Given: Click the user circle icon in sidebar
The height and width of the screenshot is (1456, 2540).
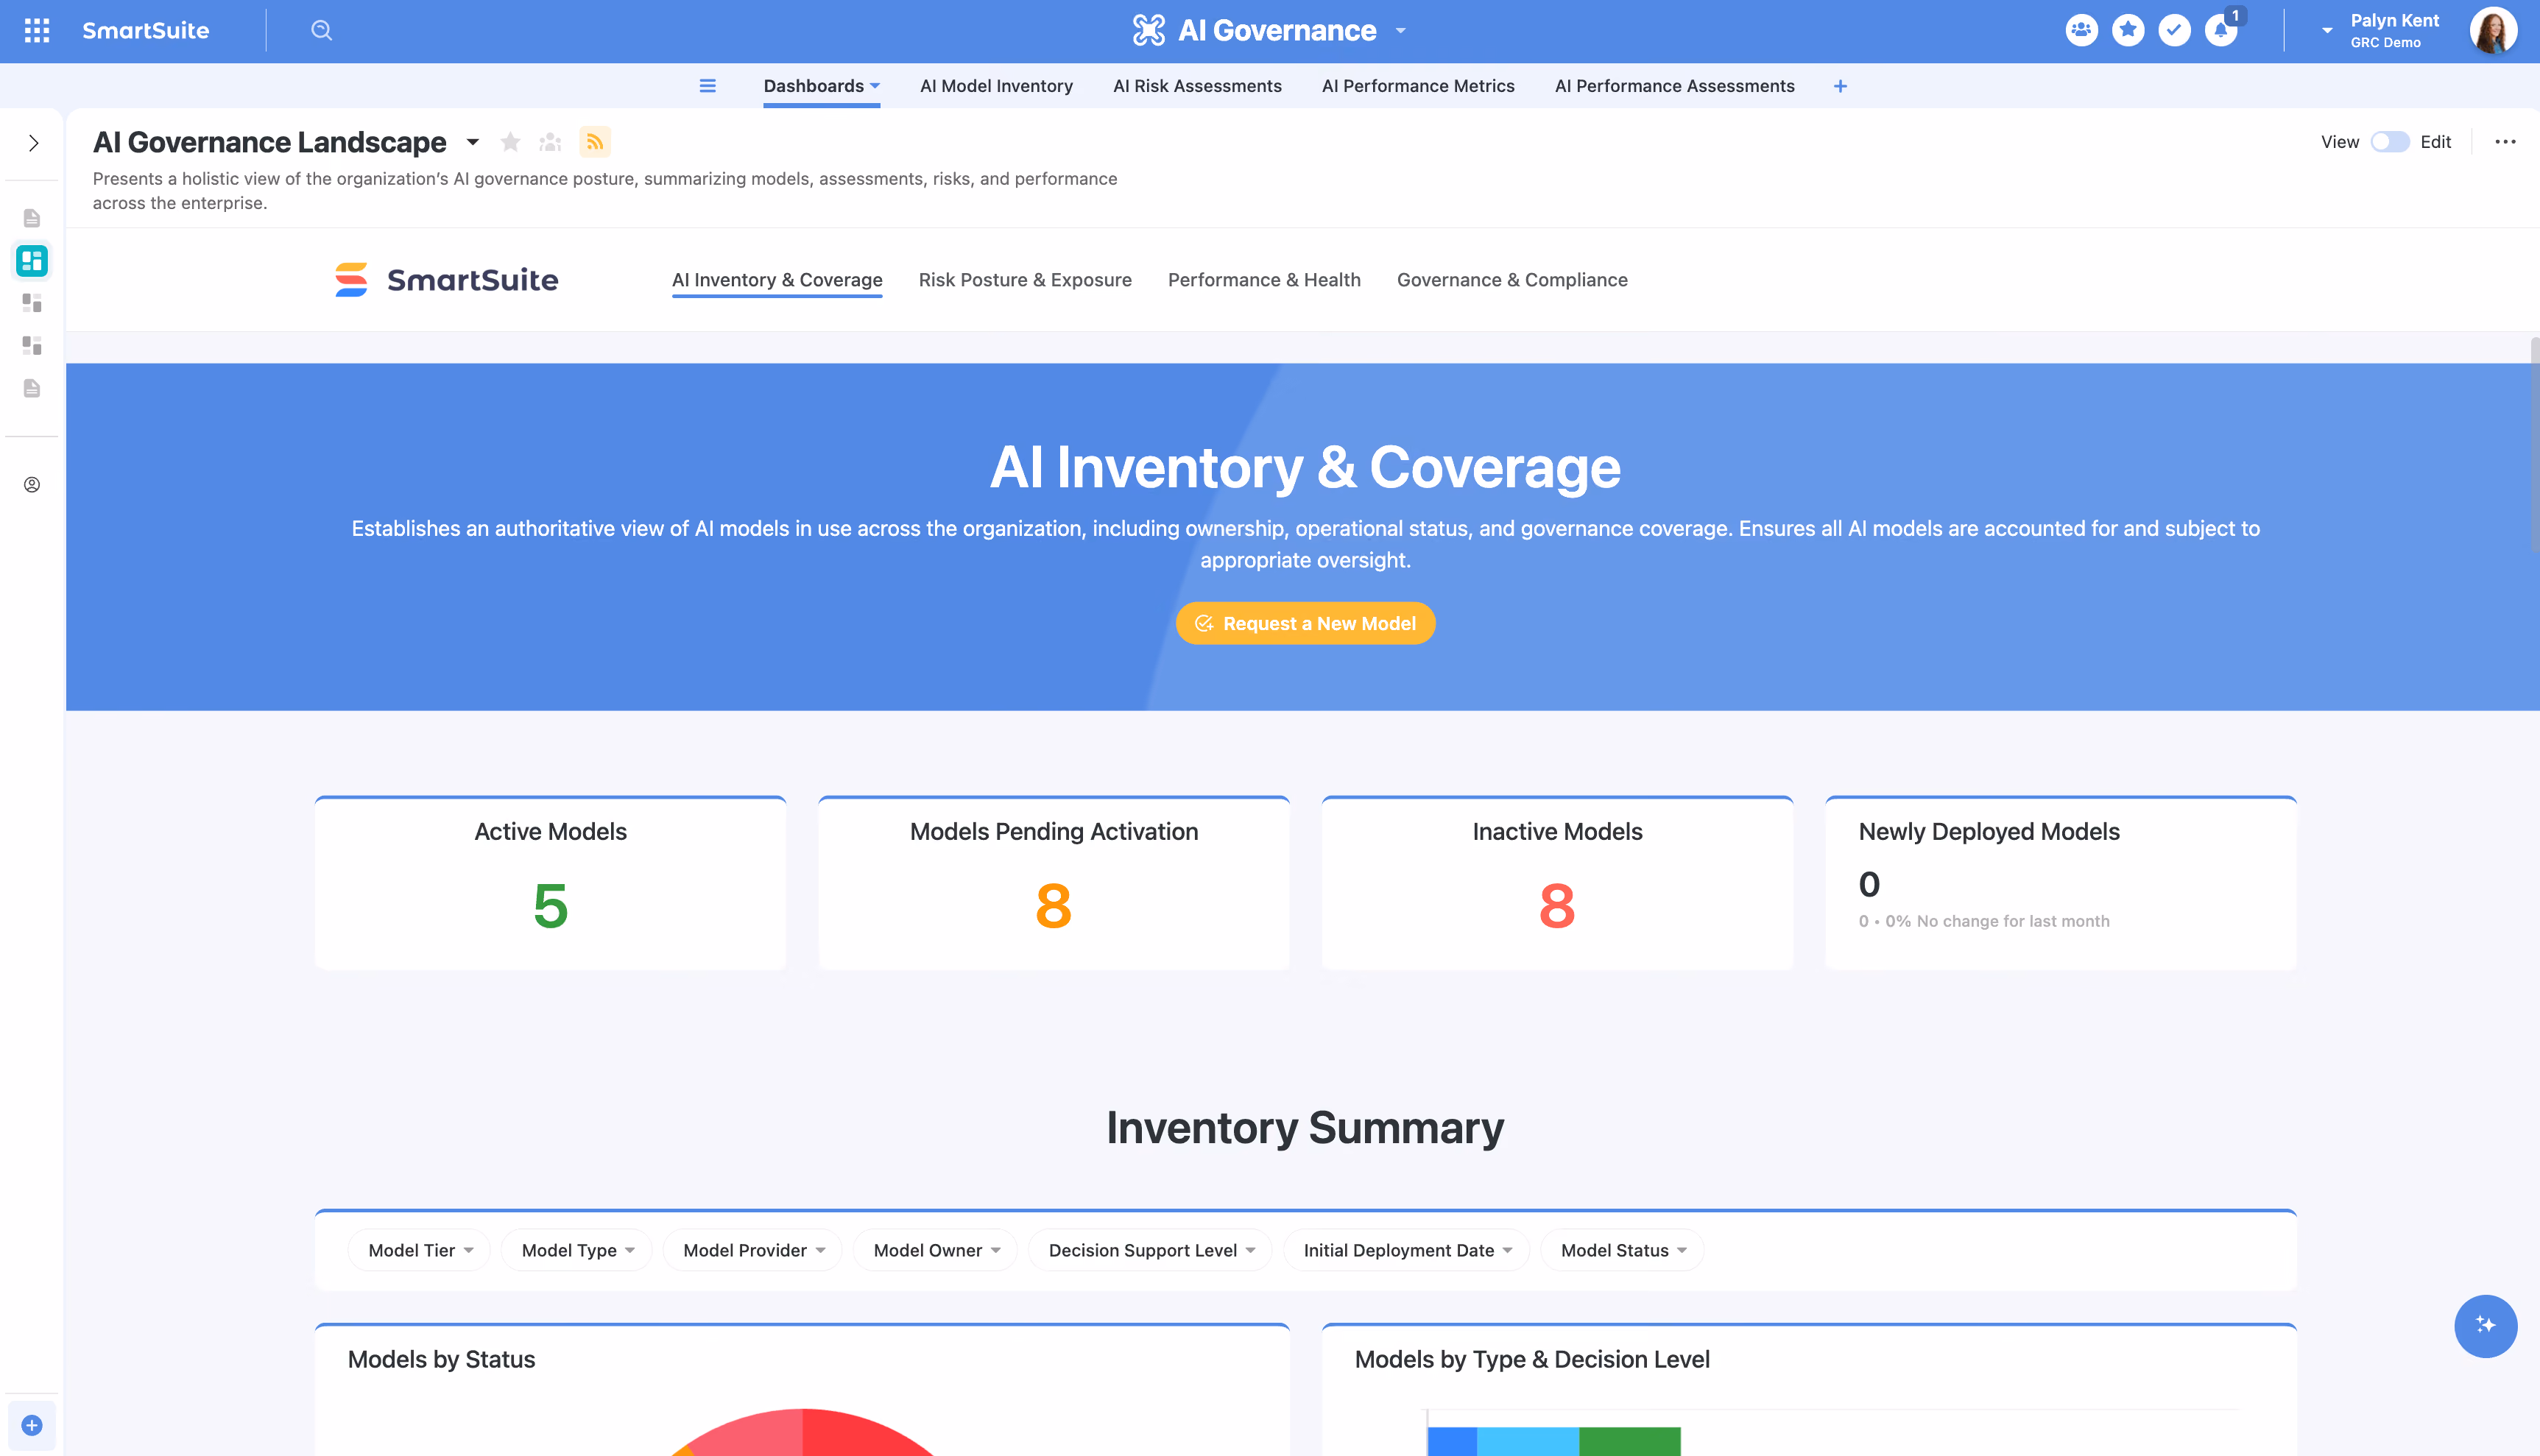Looking at the screenshot, I should point(32,485).
